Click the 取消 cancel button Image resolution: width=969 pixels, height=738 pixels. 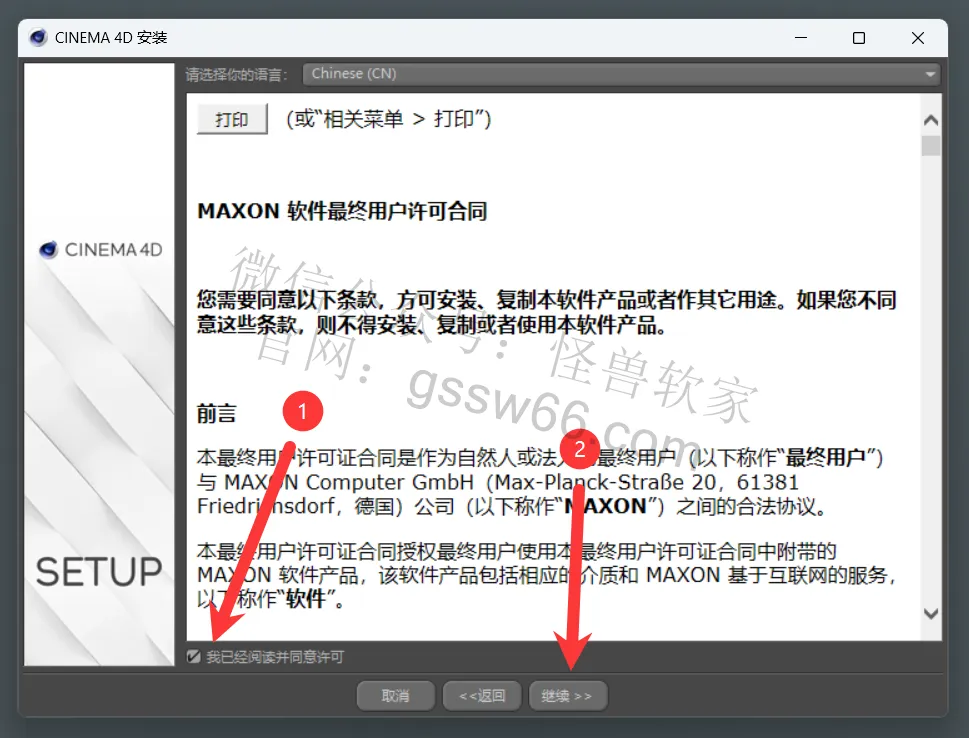click(396, 696)
